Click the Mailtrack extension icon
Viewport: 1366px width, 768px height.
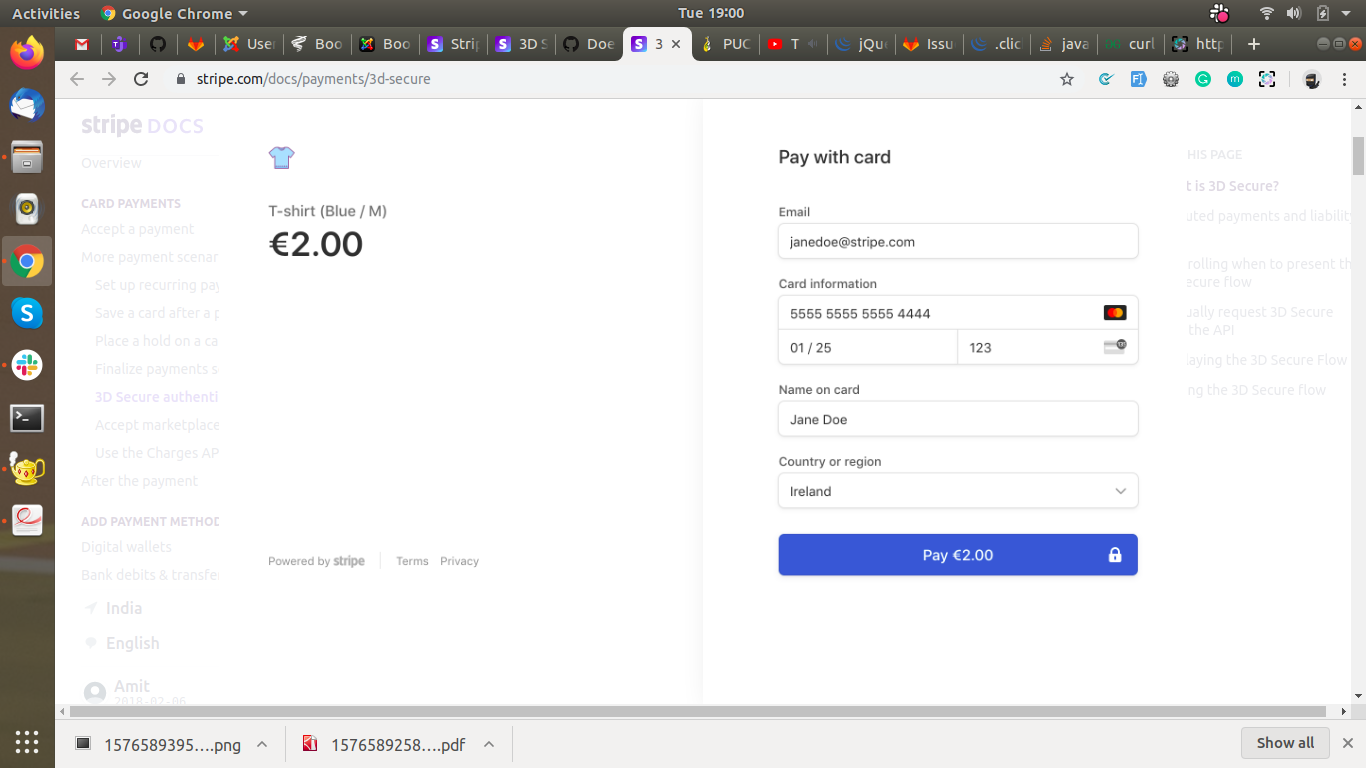[1235, 79]
